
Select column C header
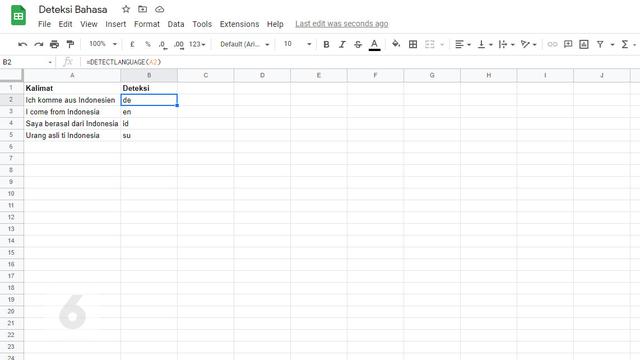[x=206, y=76]
